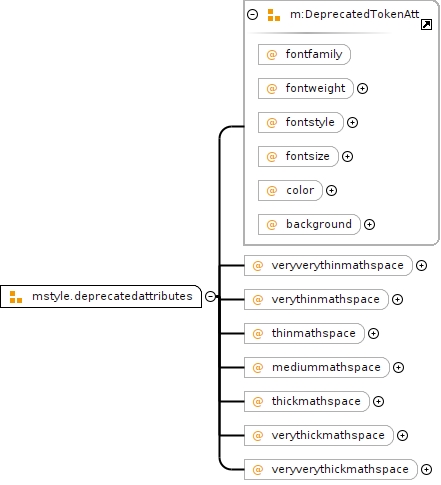This screenshot has width=441, height=485.
Task: Collapse the mstyle.deprecatedattributes node
Action: 210,296
